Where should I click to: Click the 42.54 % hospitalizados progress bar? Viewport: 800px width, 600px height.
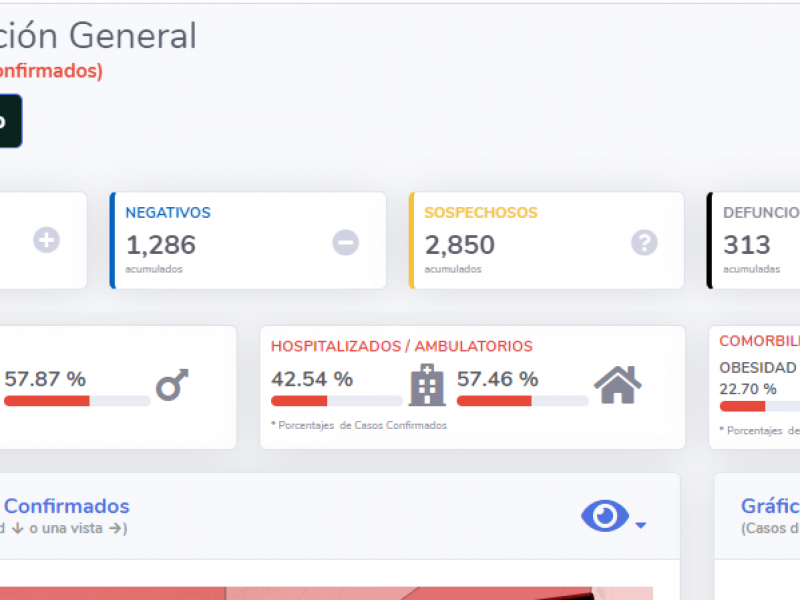click(x=337, y=401)
